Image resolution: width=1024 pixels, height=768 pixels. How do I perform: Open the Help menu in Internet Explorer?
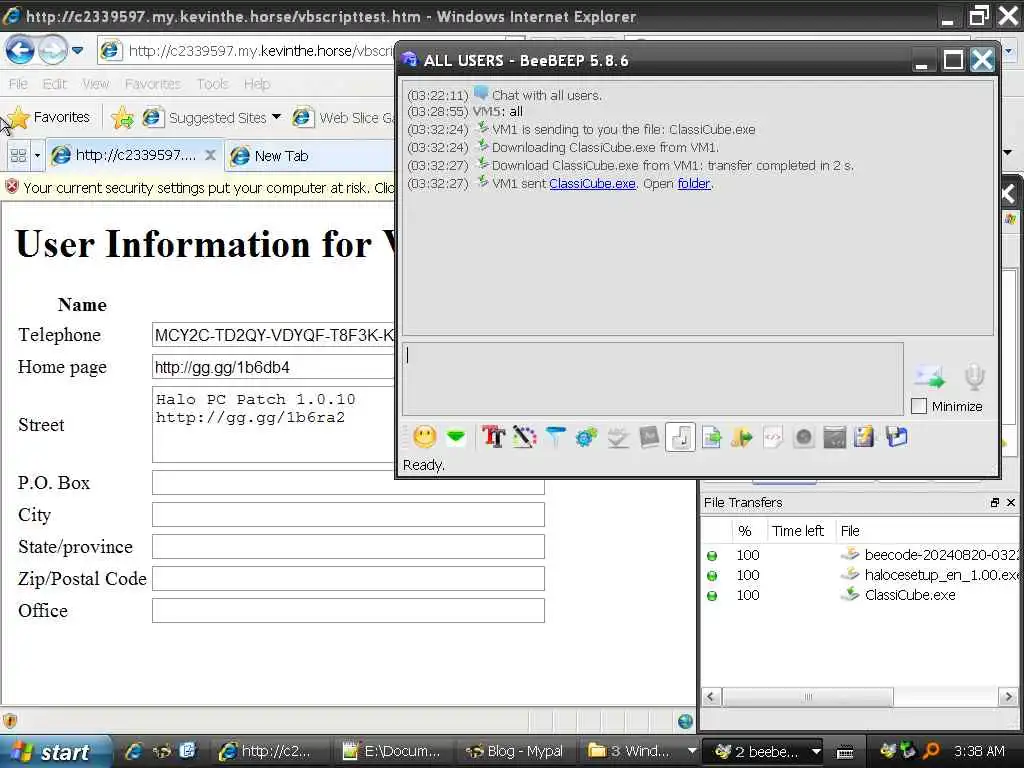pyautogui.click(x=257, y=84)
